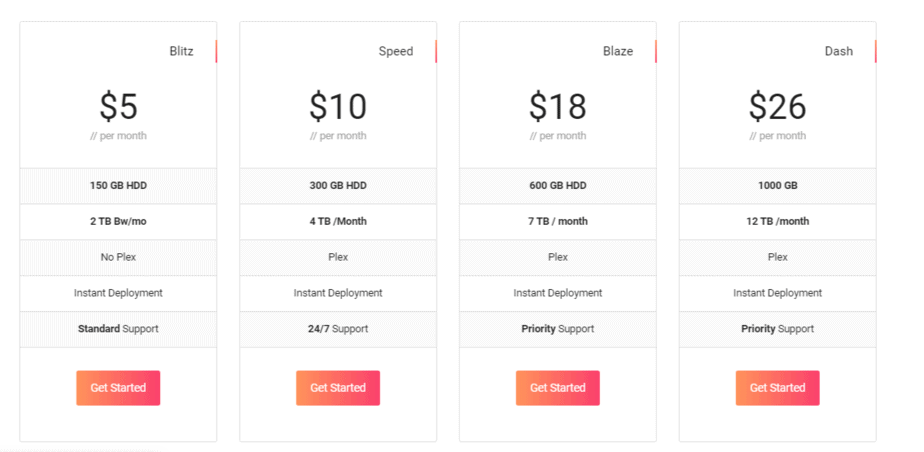Click the $5 price heading
The height and width of the screenshot is (452, 924).
pos(118,106)
